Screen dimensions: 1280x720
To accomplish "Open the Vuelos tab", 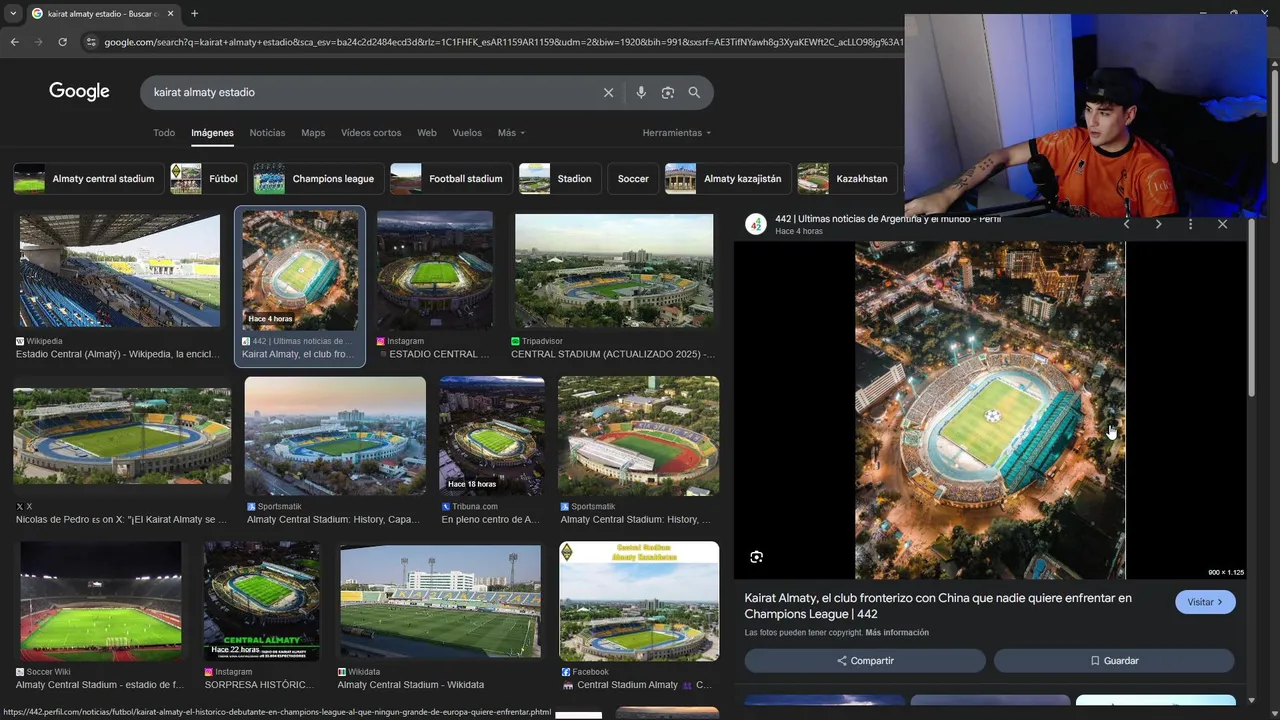I will (467, 133).
